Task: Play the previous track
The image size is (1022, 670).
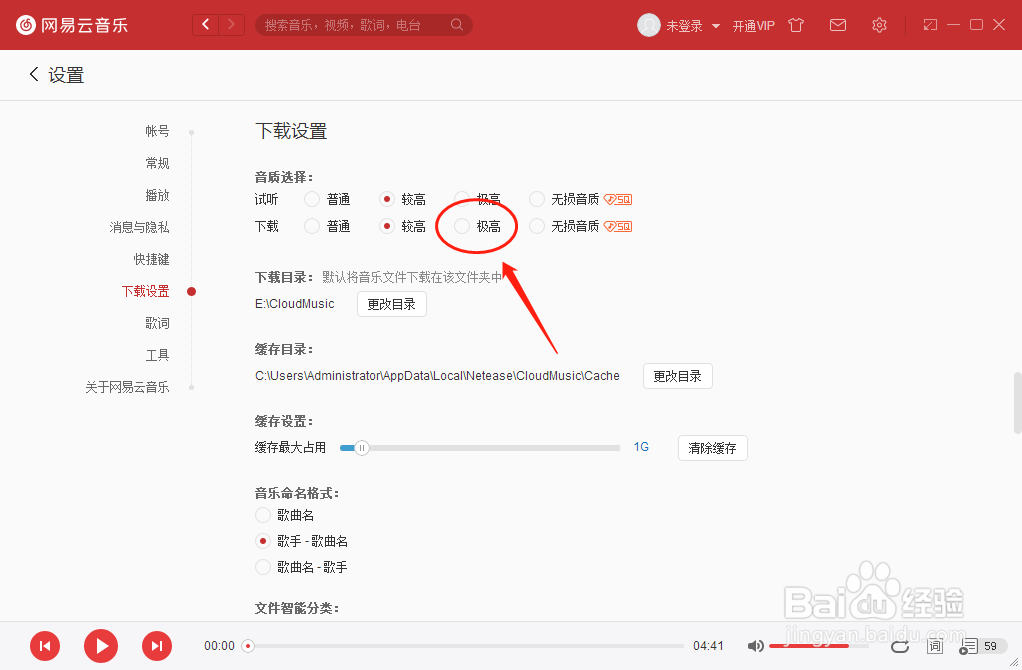Action: click(45, 646)
